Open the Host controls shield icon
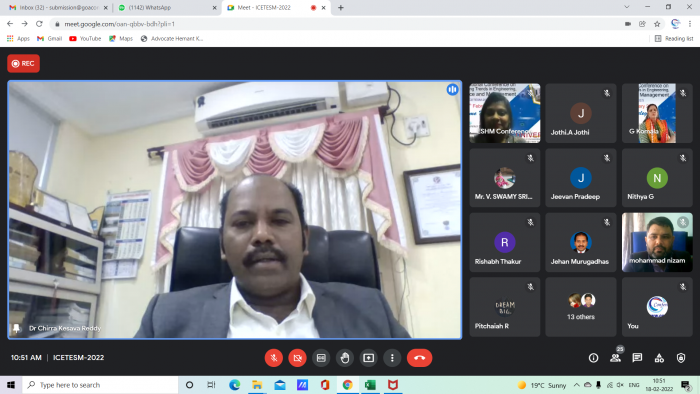Image resolution: width=700 pixels, height=394 pixels. (681, 358)
